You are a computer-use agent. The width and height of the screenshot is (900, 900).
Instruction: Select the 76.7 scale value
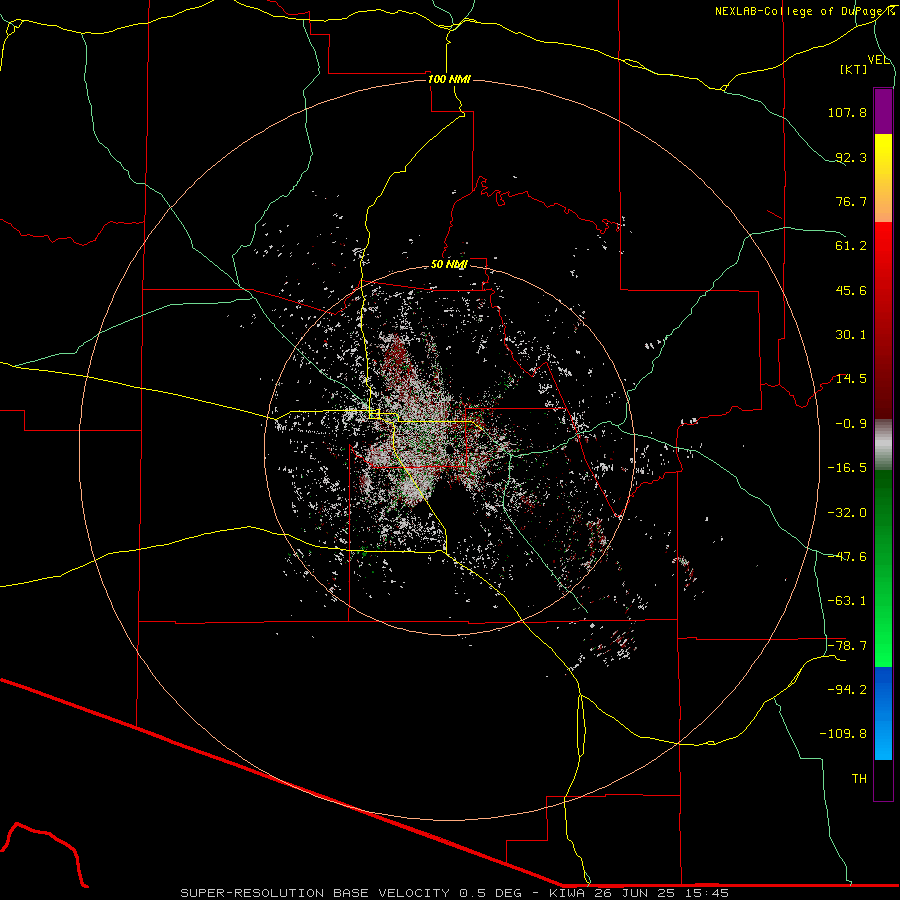[x=851, y=201]
